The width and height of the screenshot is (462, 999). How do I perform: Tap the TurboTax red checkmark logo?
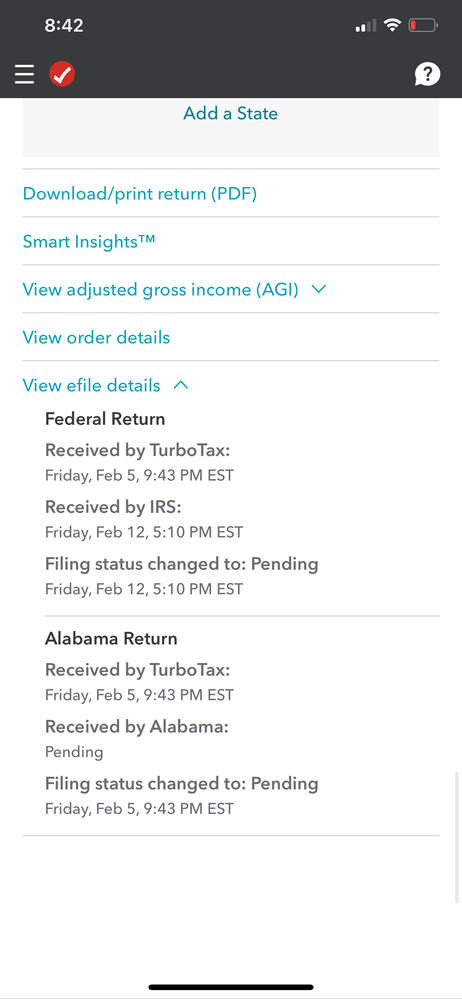(x=62, y=75)
